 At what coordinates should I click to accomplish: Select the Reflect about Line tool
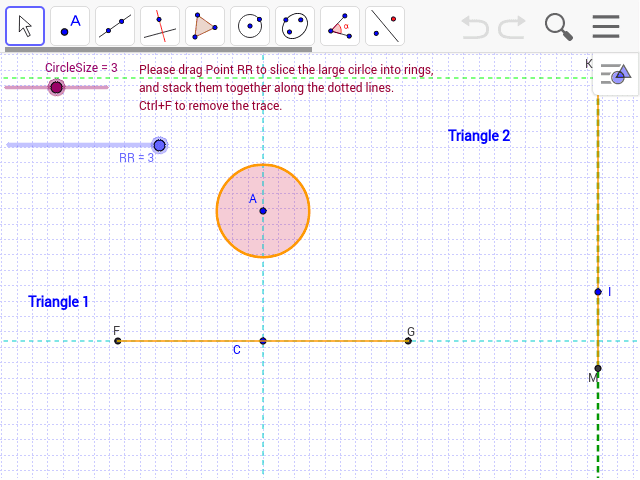[385, 26]
